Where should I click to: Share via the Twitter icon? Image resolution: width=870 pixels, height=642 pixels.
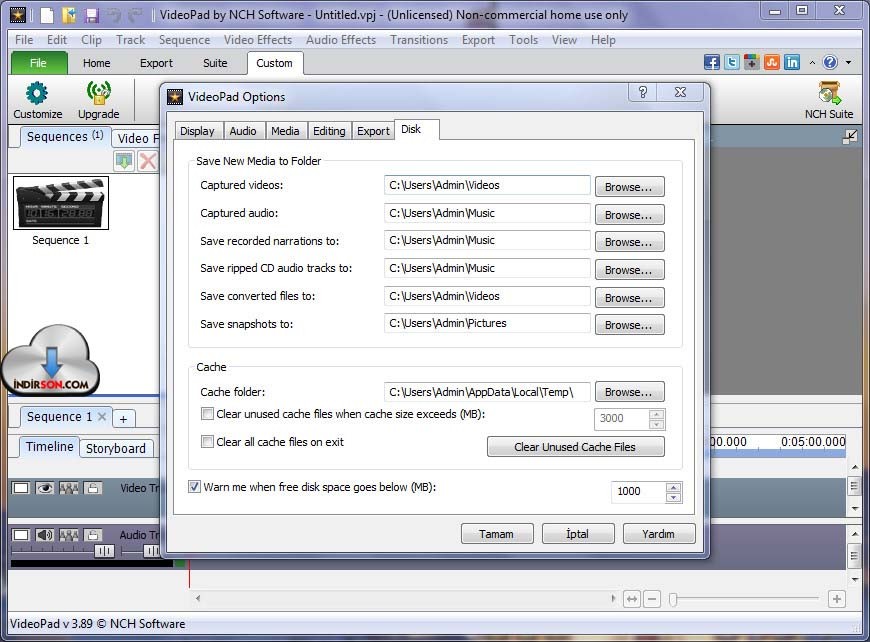(732, 62)
